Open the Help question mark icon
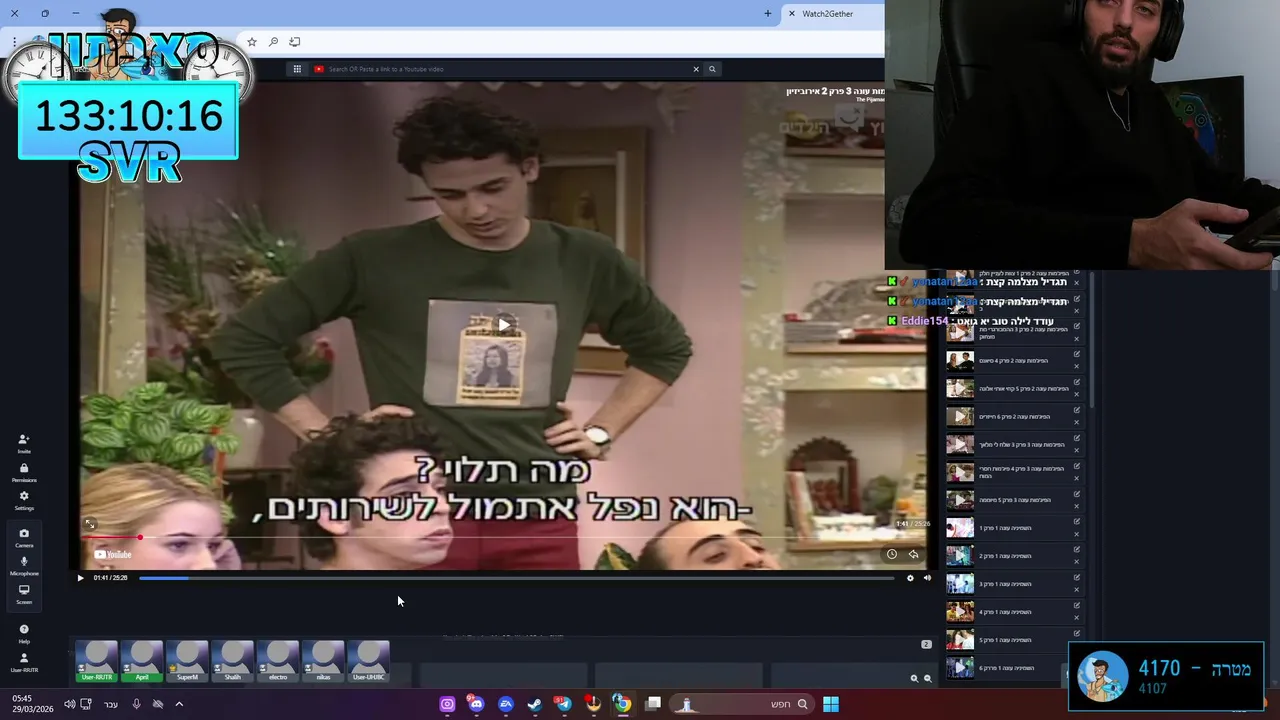1280x720 pixels. point(24,633)
